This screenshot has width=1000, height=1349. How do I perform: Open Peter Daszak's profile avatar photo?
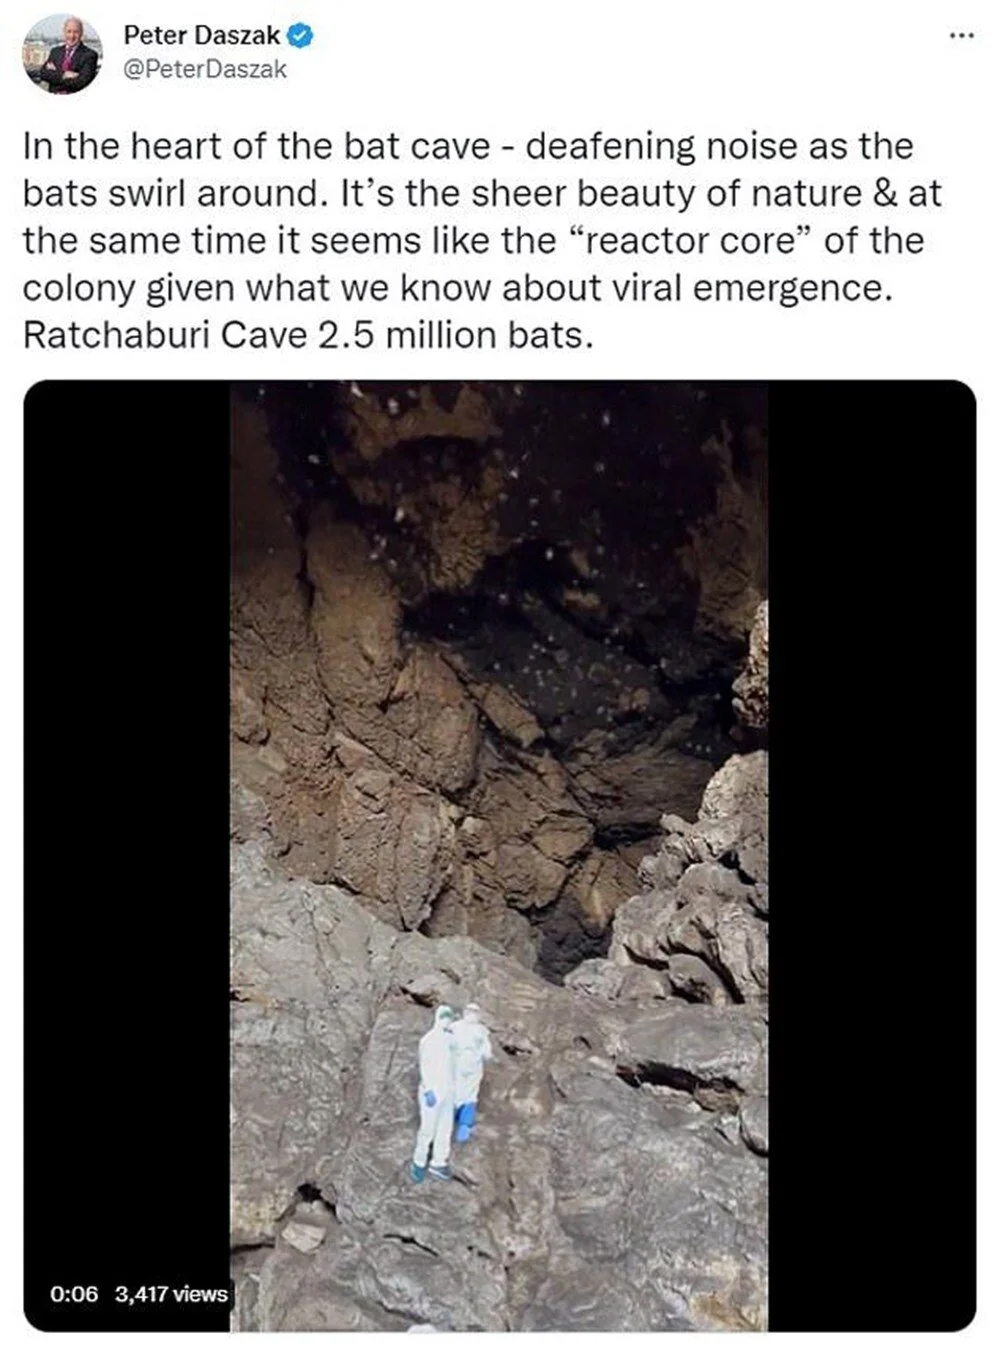click(x=62, y=55)
